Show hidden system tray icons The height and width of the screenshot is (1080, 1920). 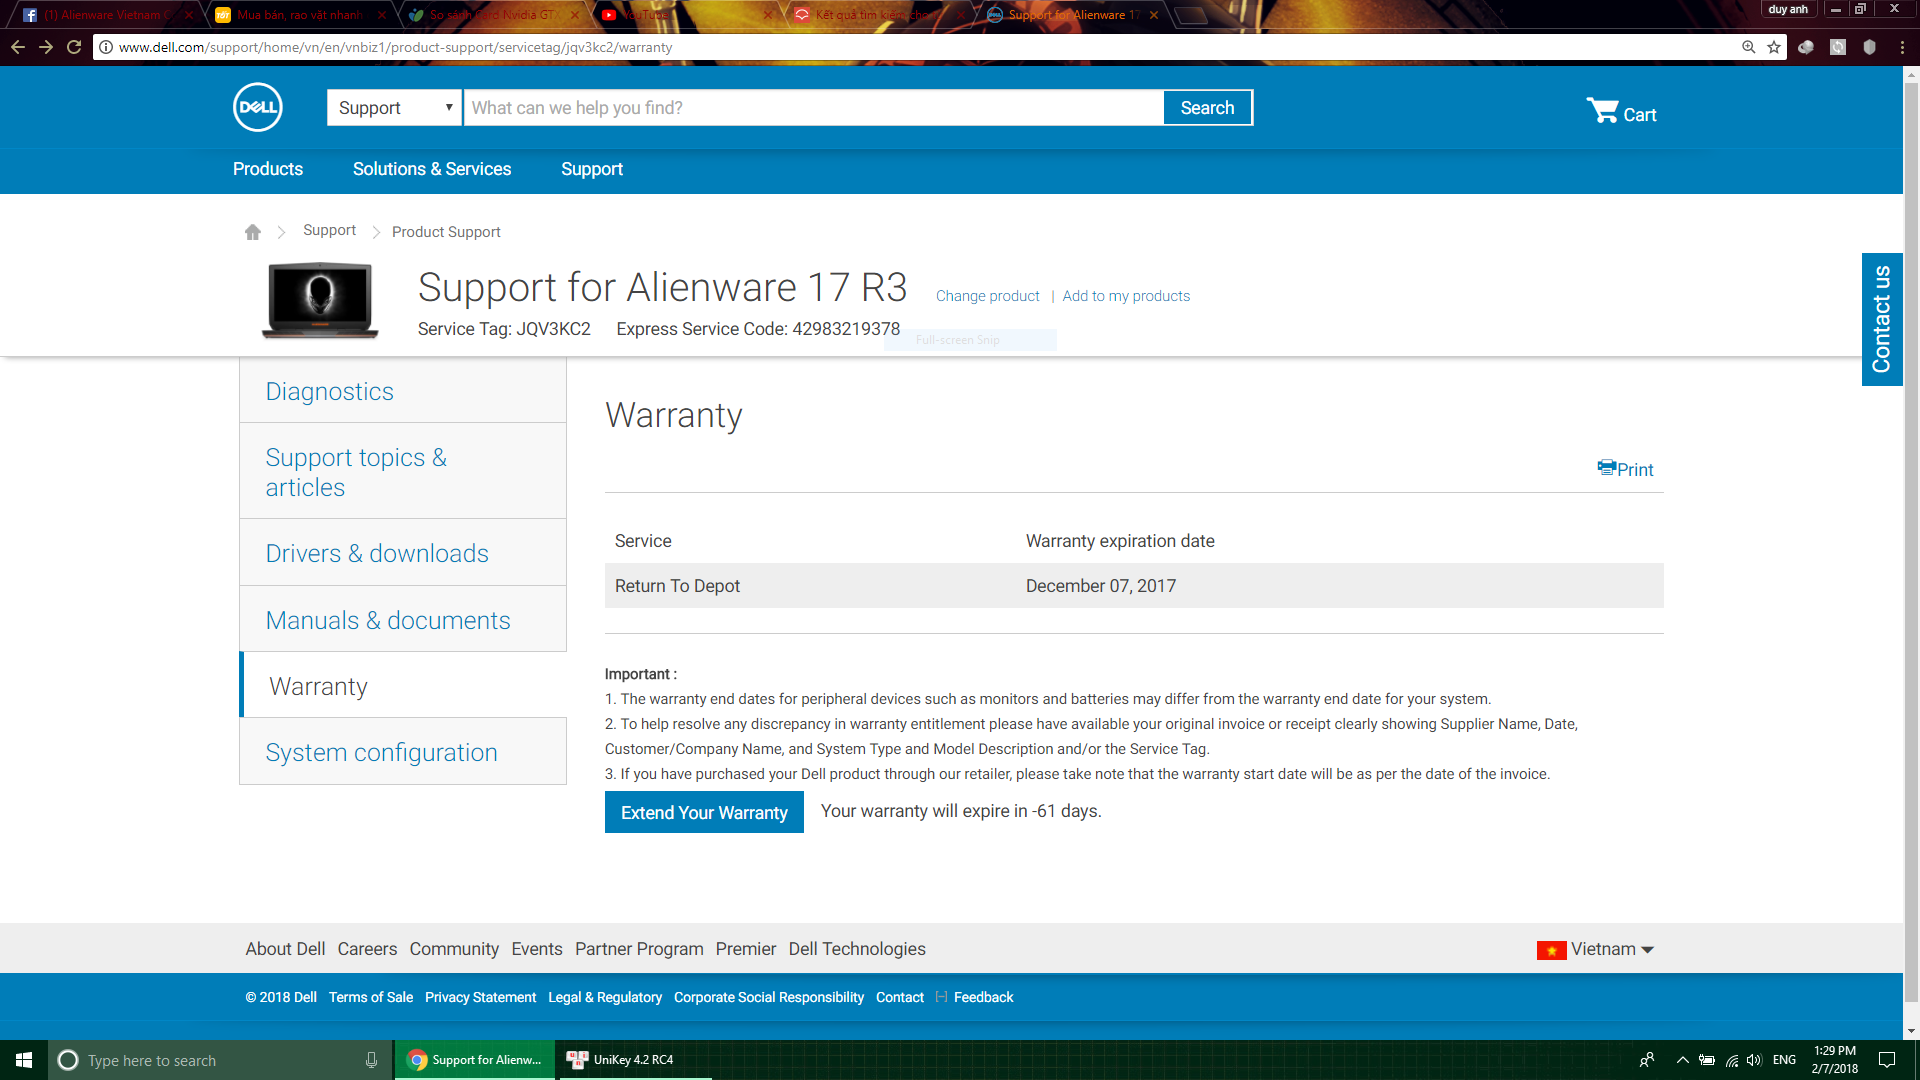tap(1682, 1060)
